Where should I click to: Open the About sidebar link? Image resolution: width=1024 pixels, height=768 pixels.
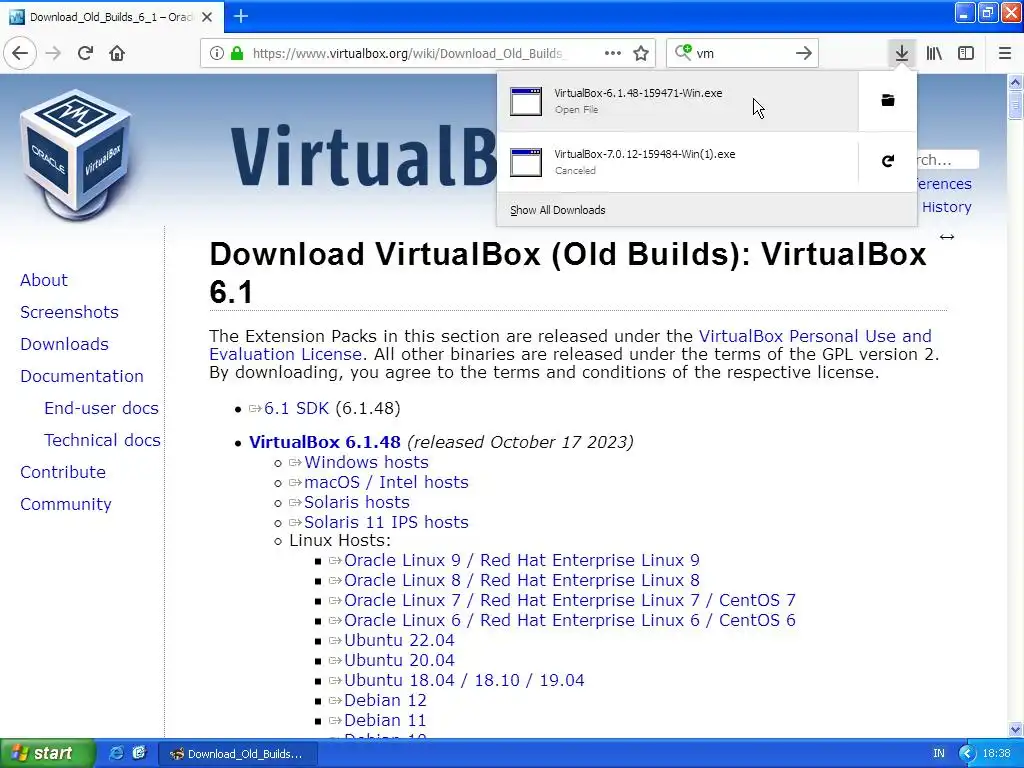[x=44, y=280]
